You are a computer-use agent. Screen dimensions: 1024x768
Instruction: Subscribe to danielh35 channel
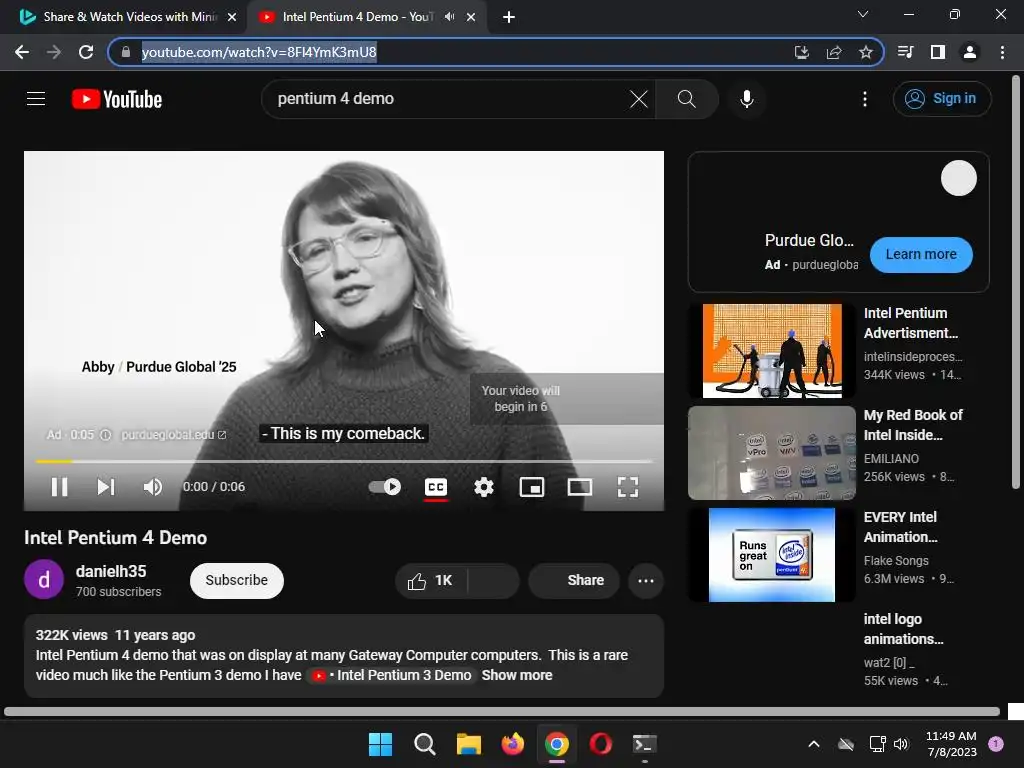pos(236,581)
